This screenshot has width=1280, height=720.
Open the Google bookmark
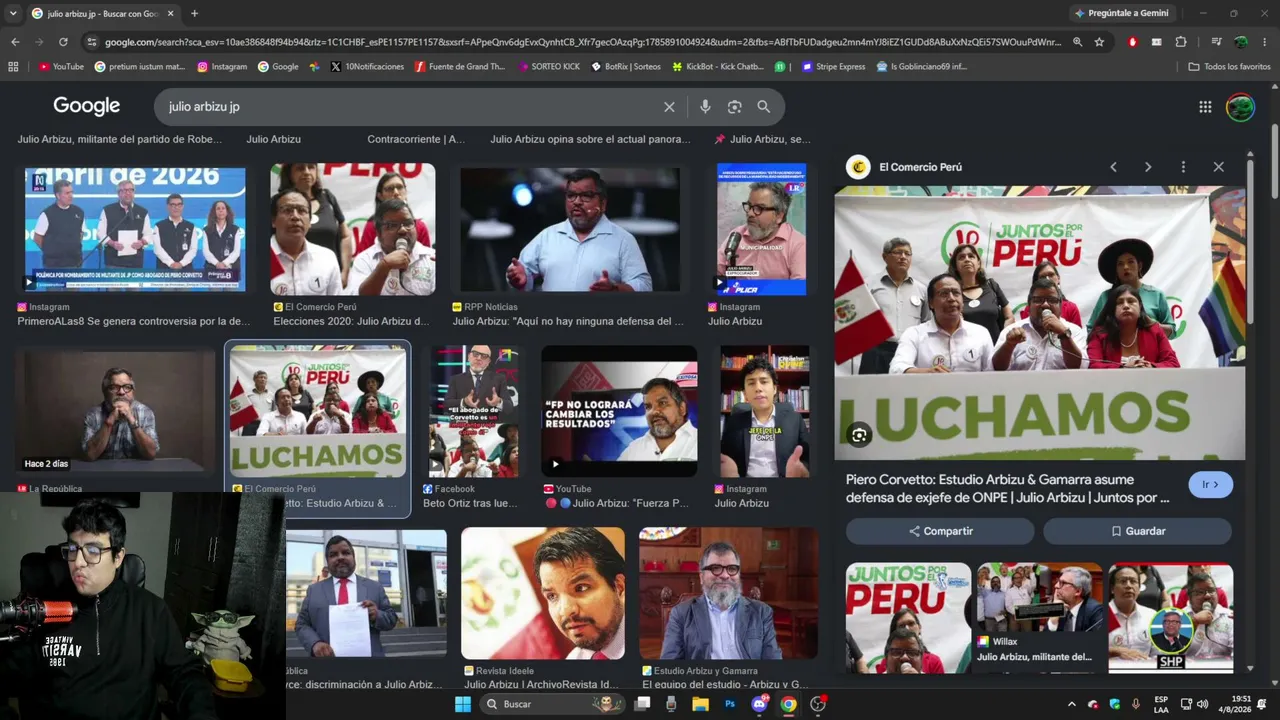(278, 67)
